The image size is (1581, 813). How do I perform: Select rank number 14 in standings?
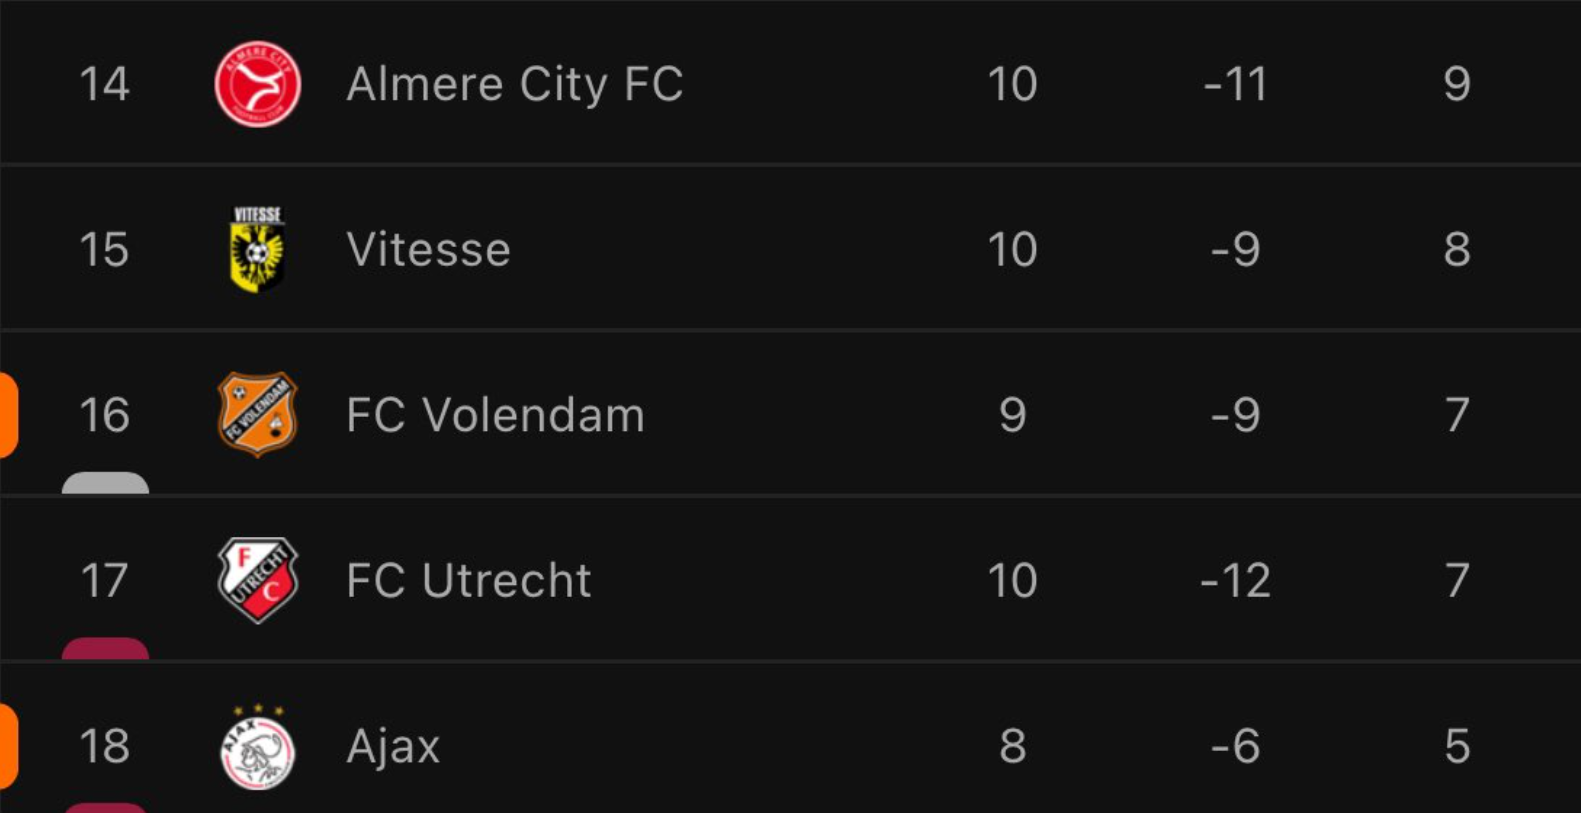tap(104, 84)
